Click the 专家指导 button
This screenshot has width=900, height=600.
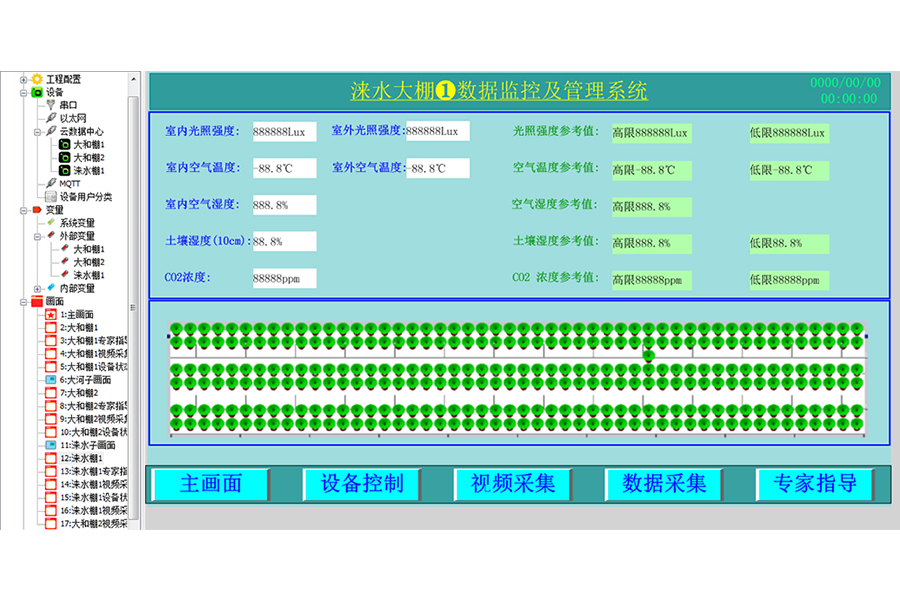click(816, 484)
